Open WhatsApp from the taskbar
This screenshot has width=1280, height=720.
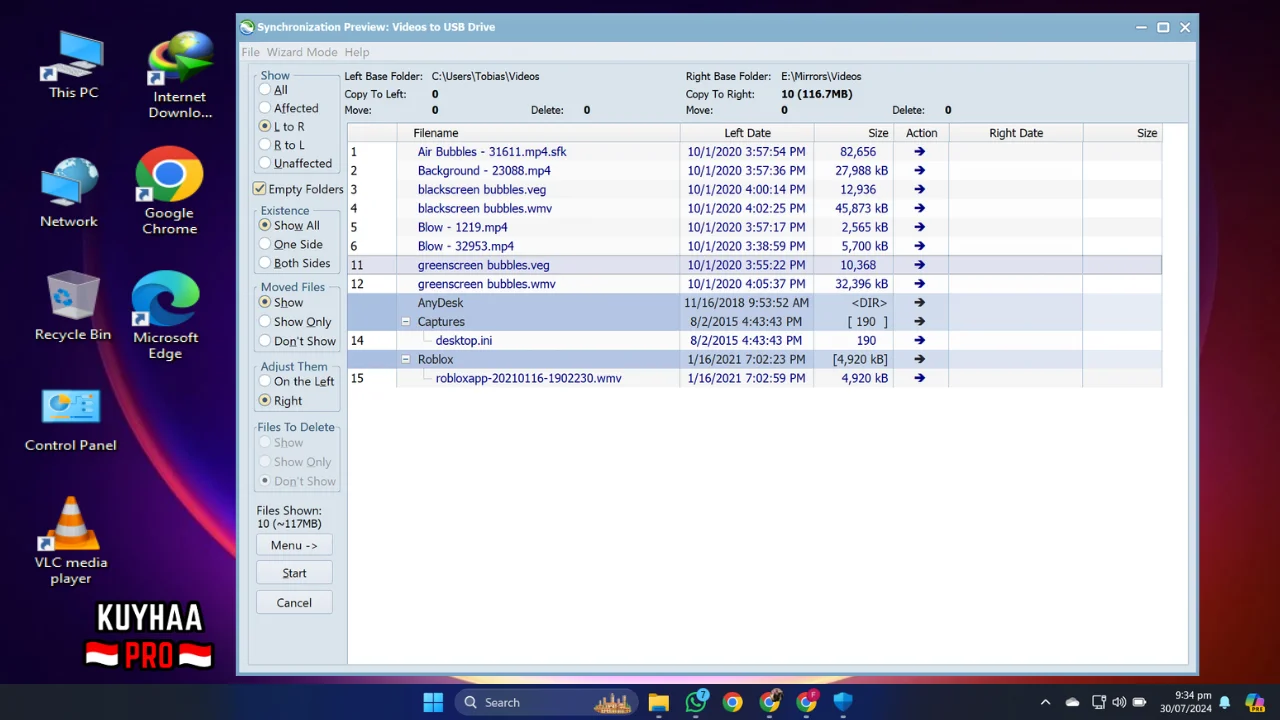696,702
